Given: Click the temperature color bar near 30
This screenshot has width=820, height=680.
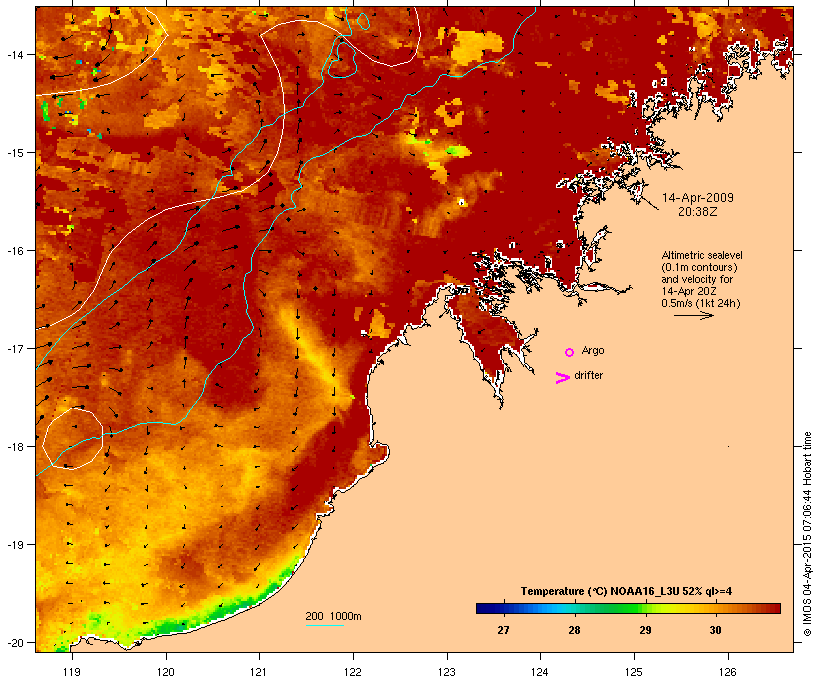Looking at the screenshot, I should [x=715, y=608].
